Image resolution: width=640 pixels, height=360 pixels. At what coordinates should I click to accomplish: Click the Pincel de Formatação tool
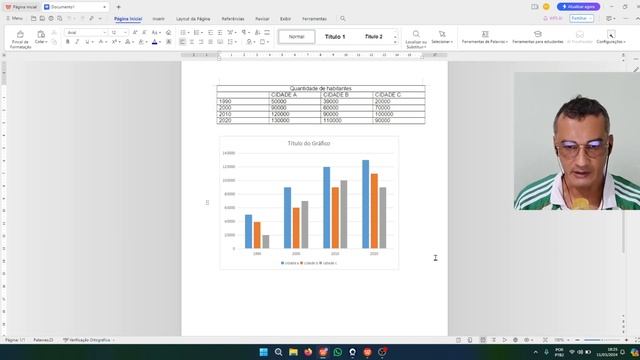coord(20,39)
